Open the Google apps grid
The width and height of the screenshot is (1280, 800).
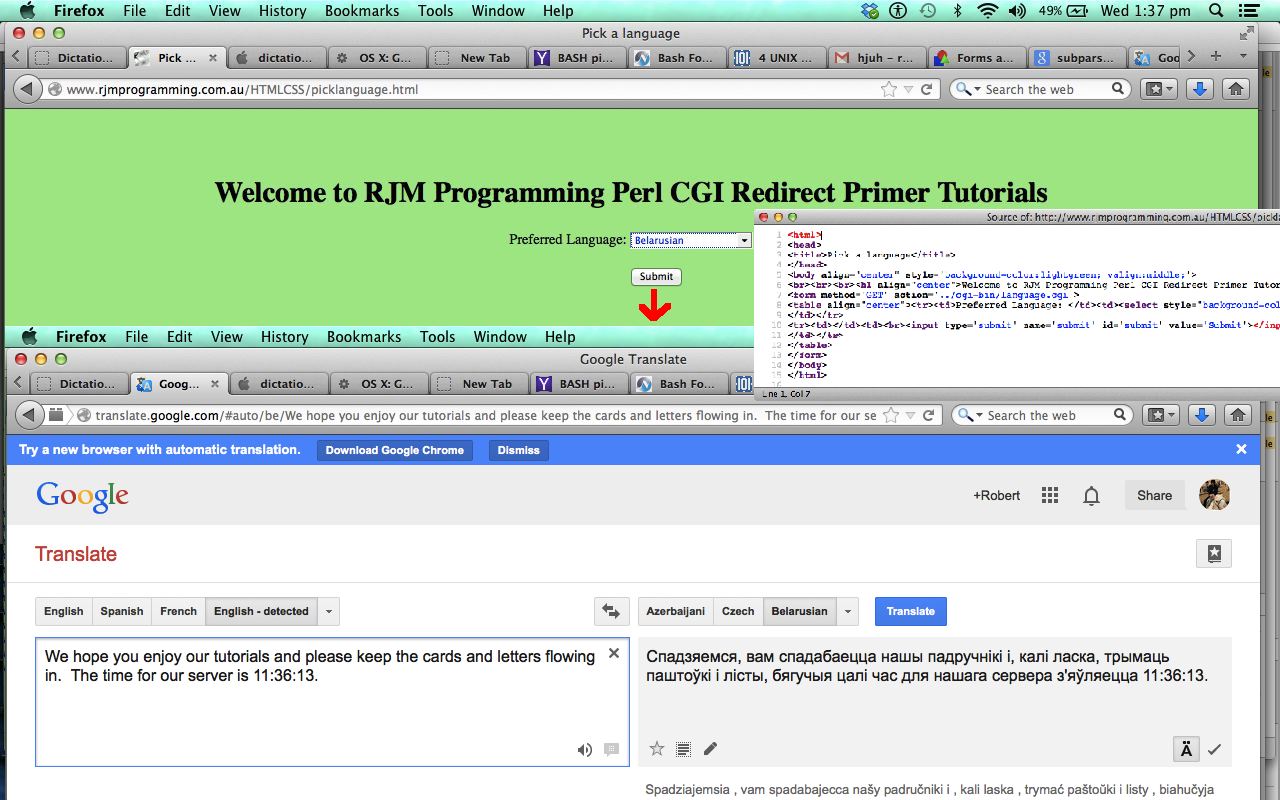click(1049, 494)
